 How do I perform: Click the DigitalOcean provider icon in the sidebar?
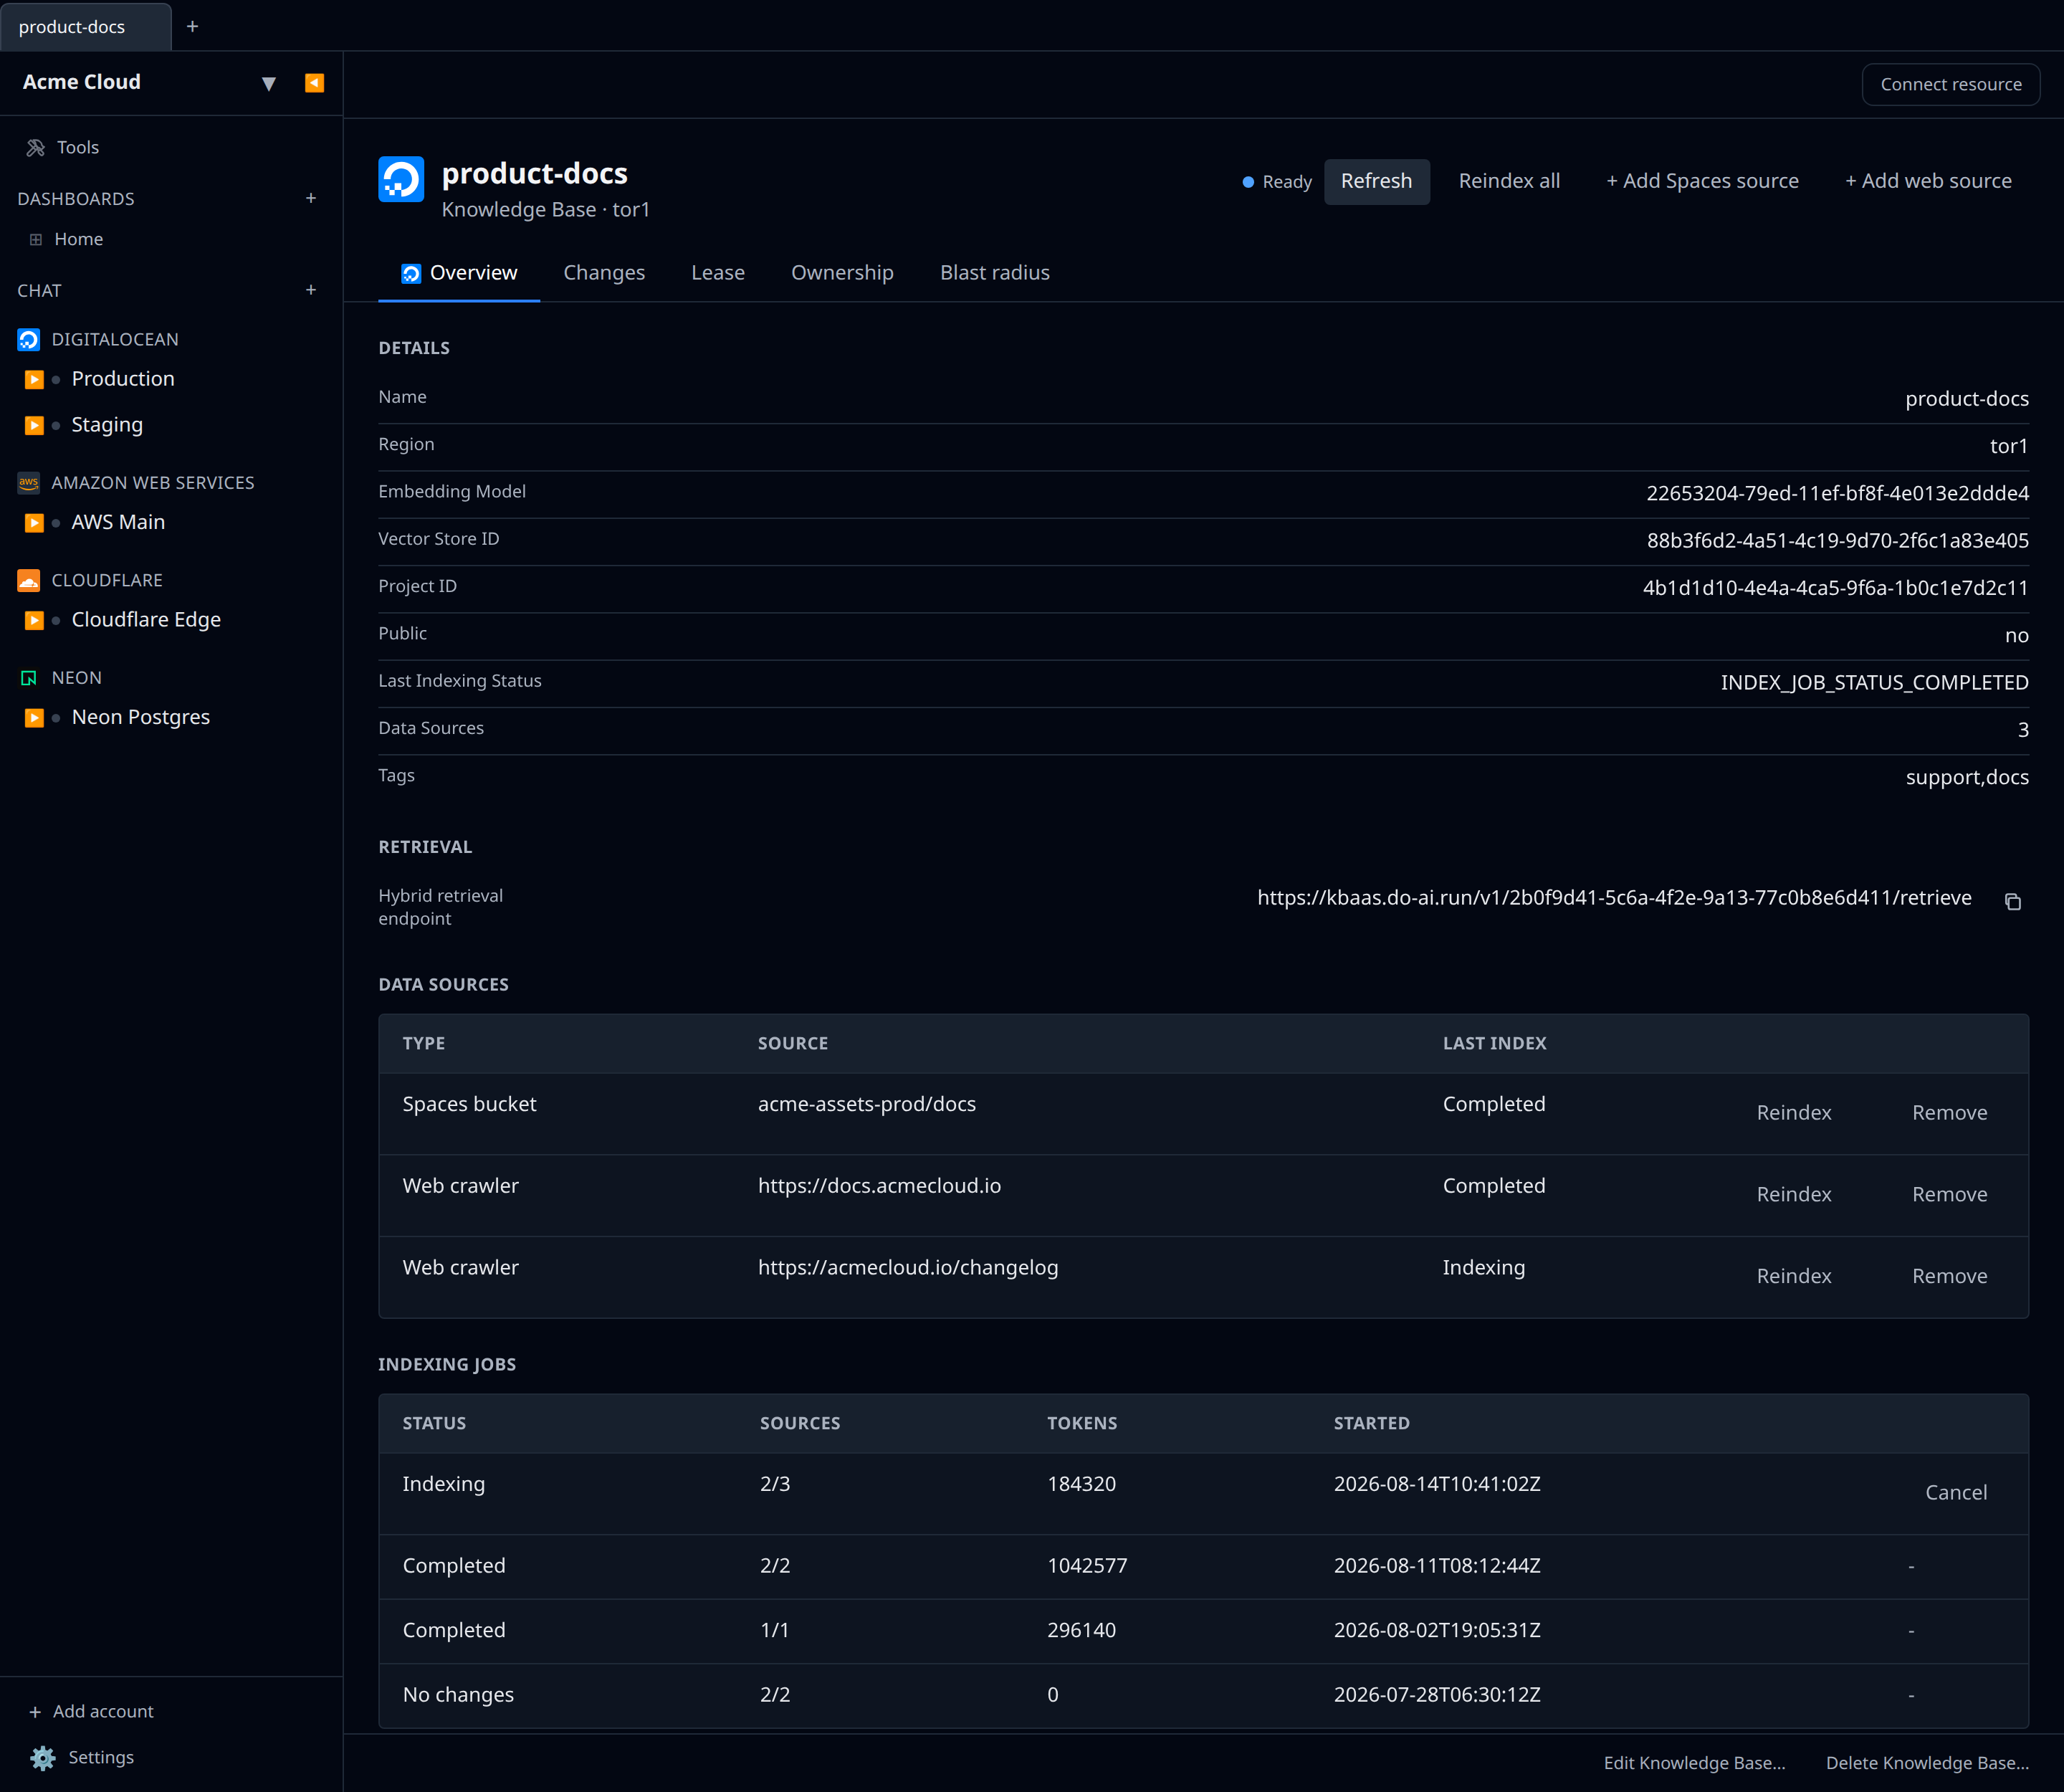[29, 340]
